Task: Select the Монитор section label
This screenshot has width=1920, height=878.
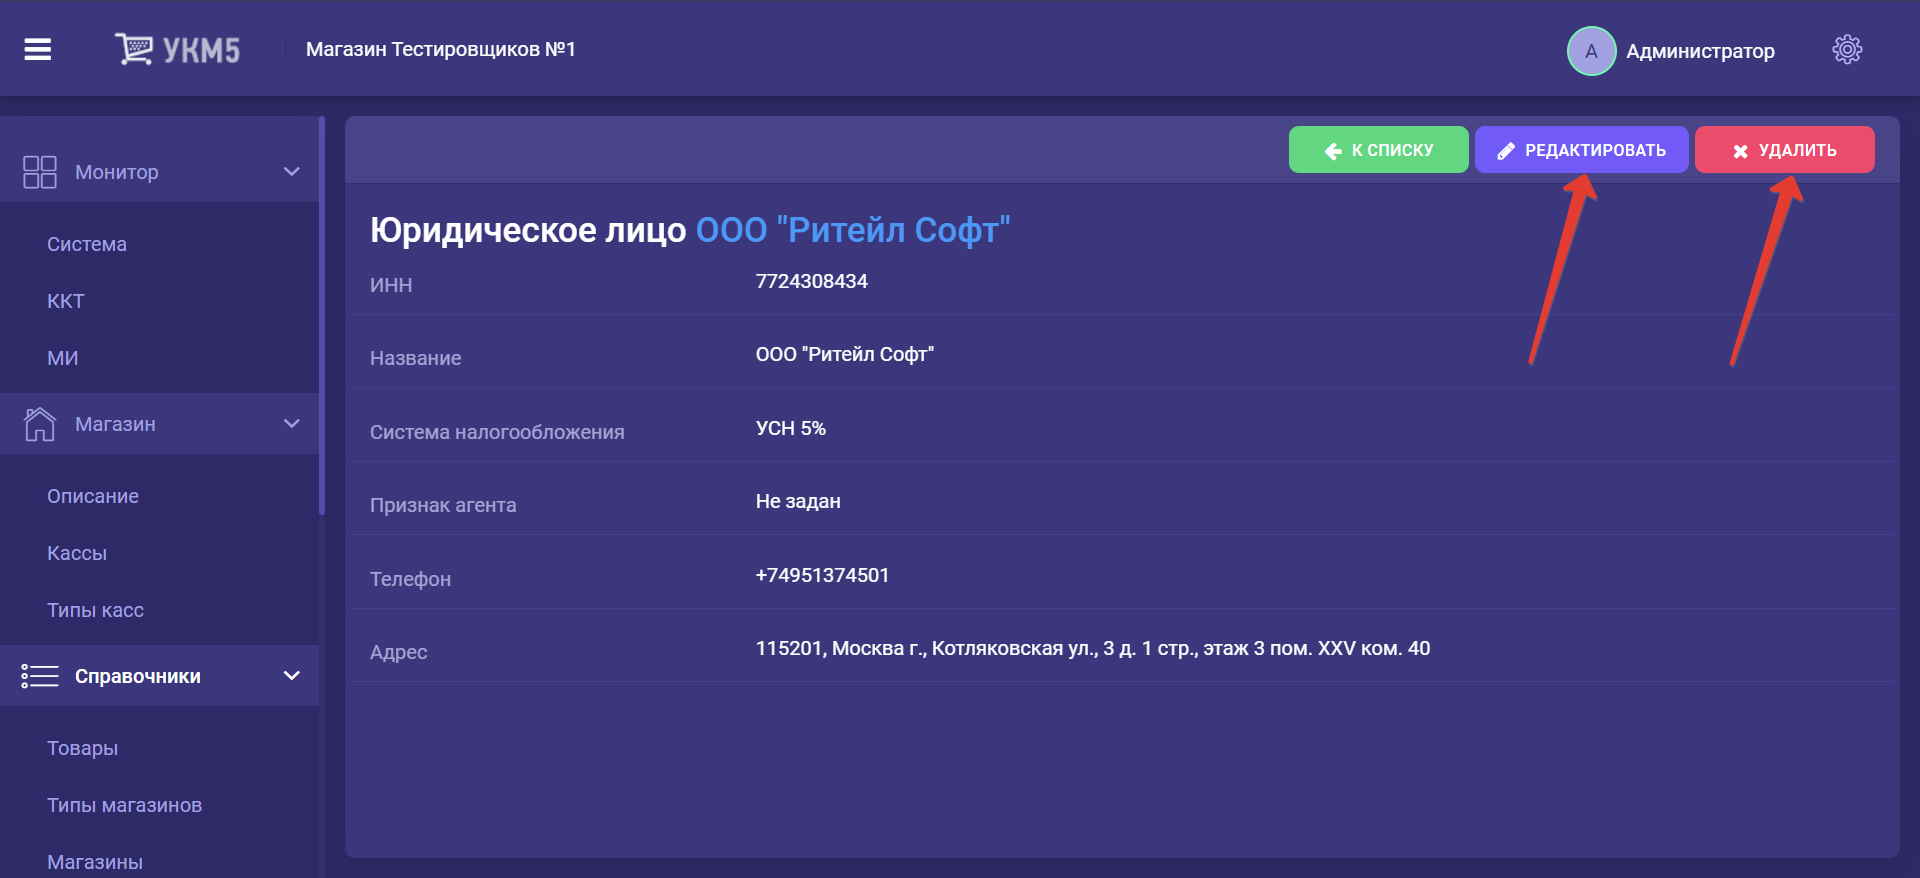Action: (x=117, y=172)
